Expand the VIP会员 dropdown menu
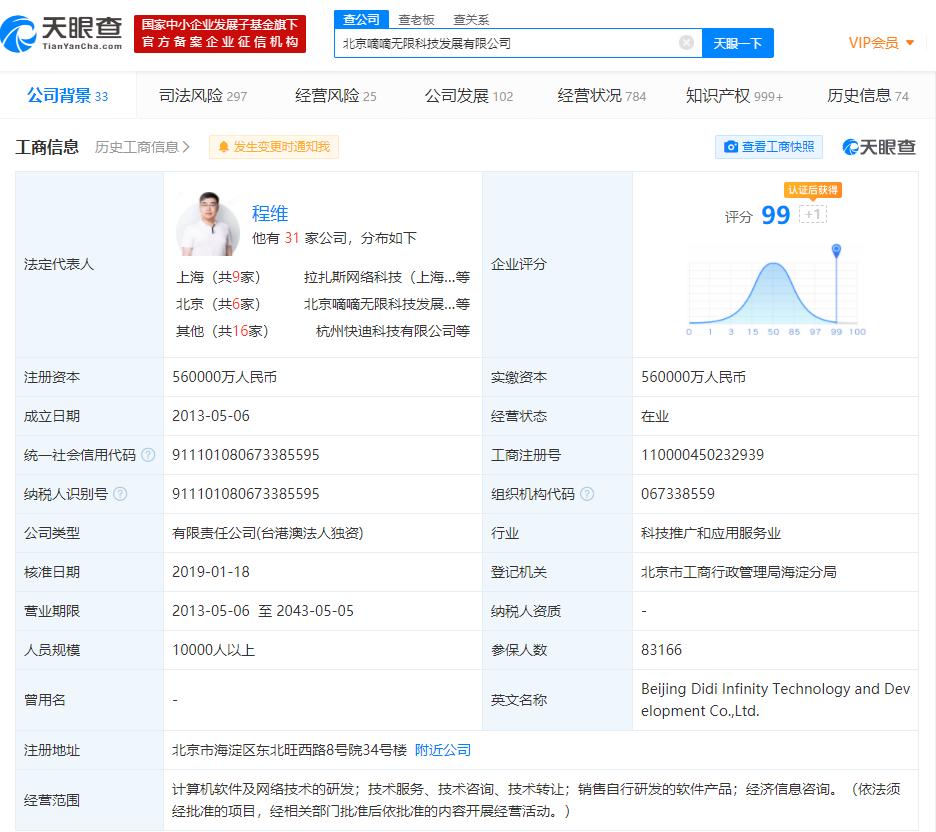The image size is (936, 832). tap(881, 43)
